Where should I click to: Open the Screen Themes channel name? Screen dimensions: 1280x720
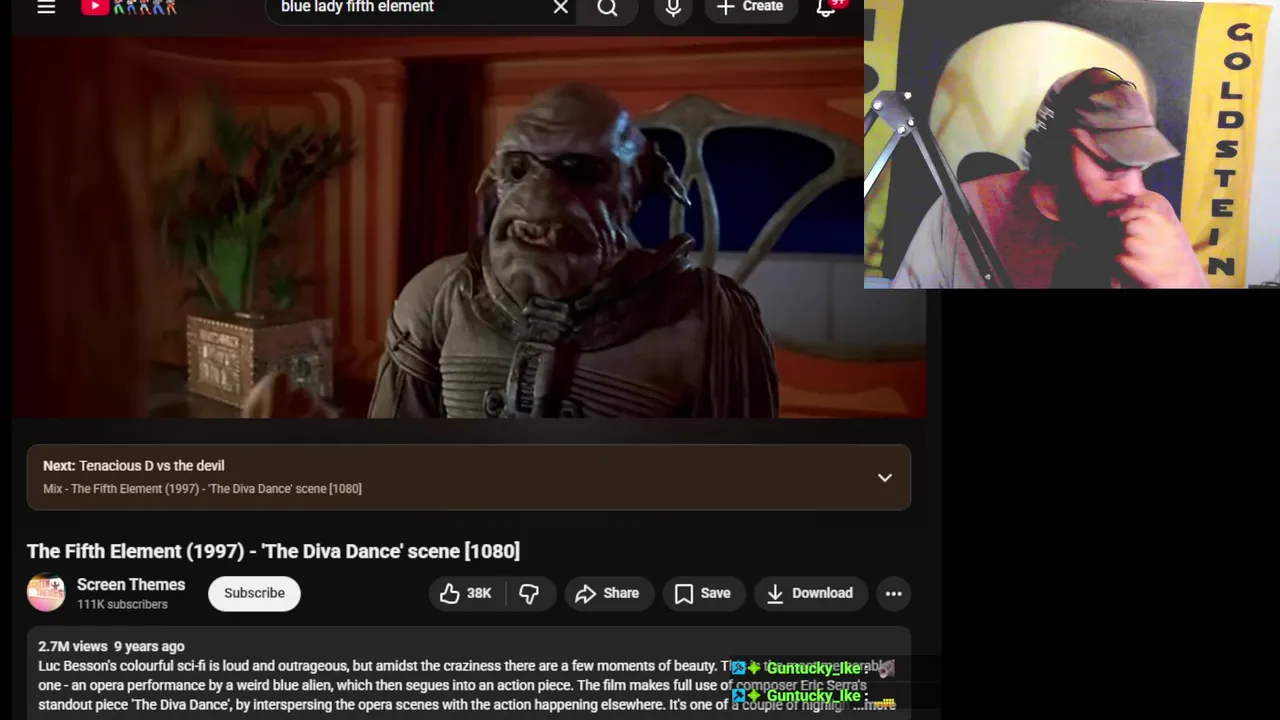(131, 585)
